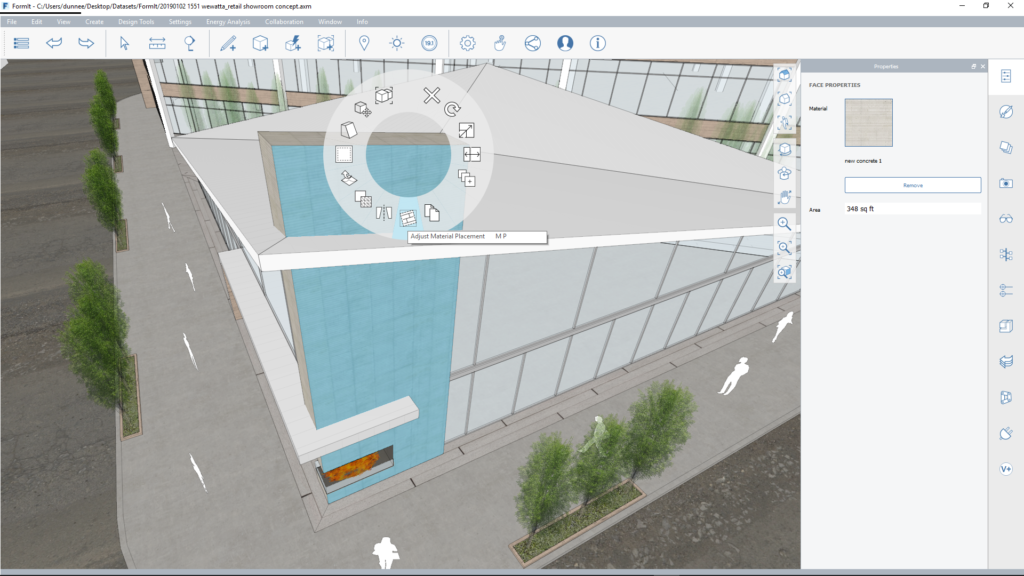Click the zoom in magnifier icon
Viewport: 1024px width, 576px height.
(785, 224)
